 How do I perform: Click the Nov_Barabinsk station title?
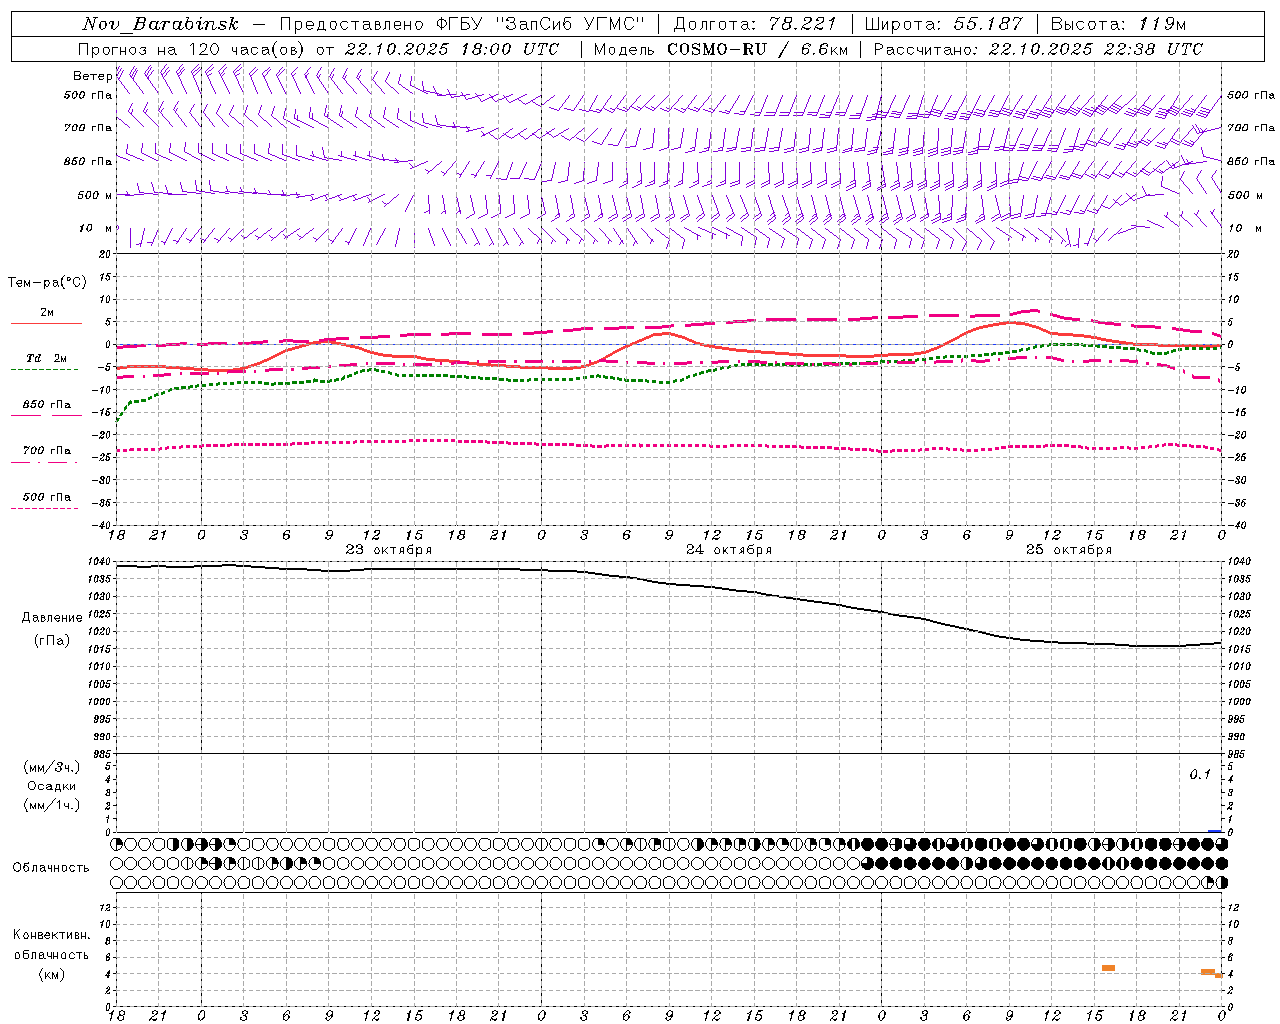[160, 24]
